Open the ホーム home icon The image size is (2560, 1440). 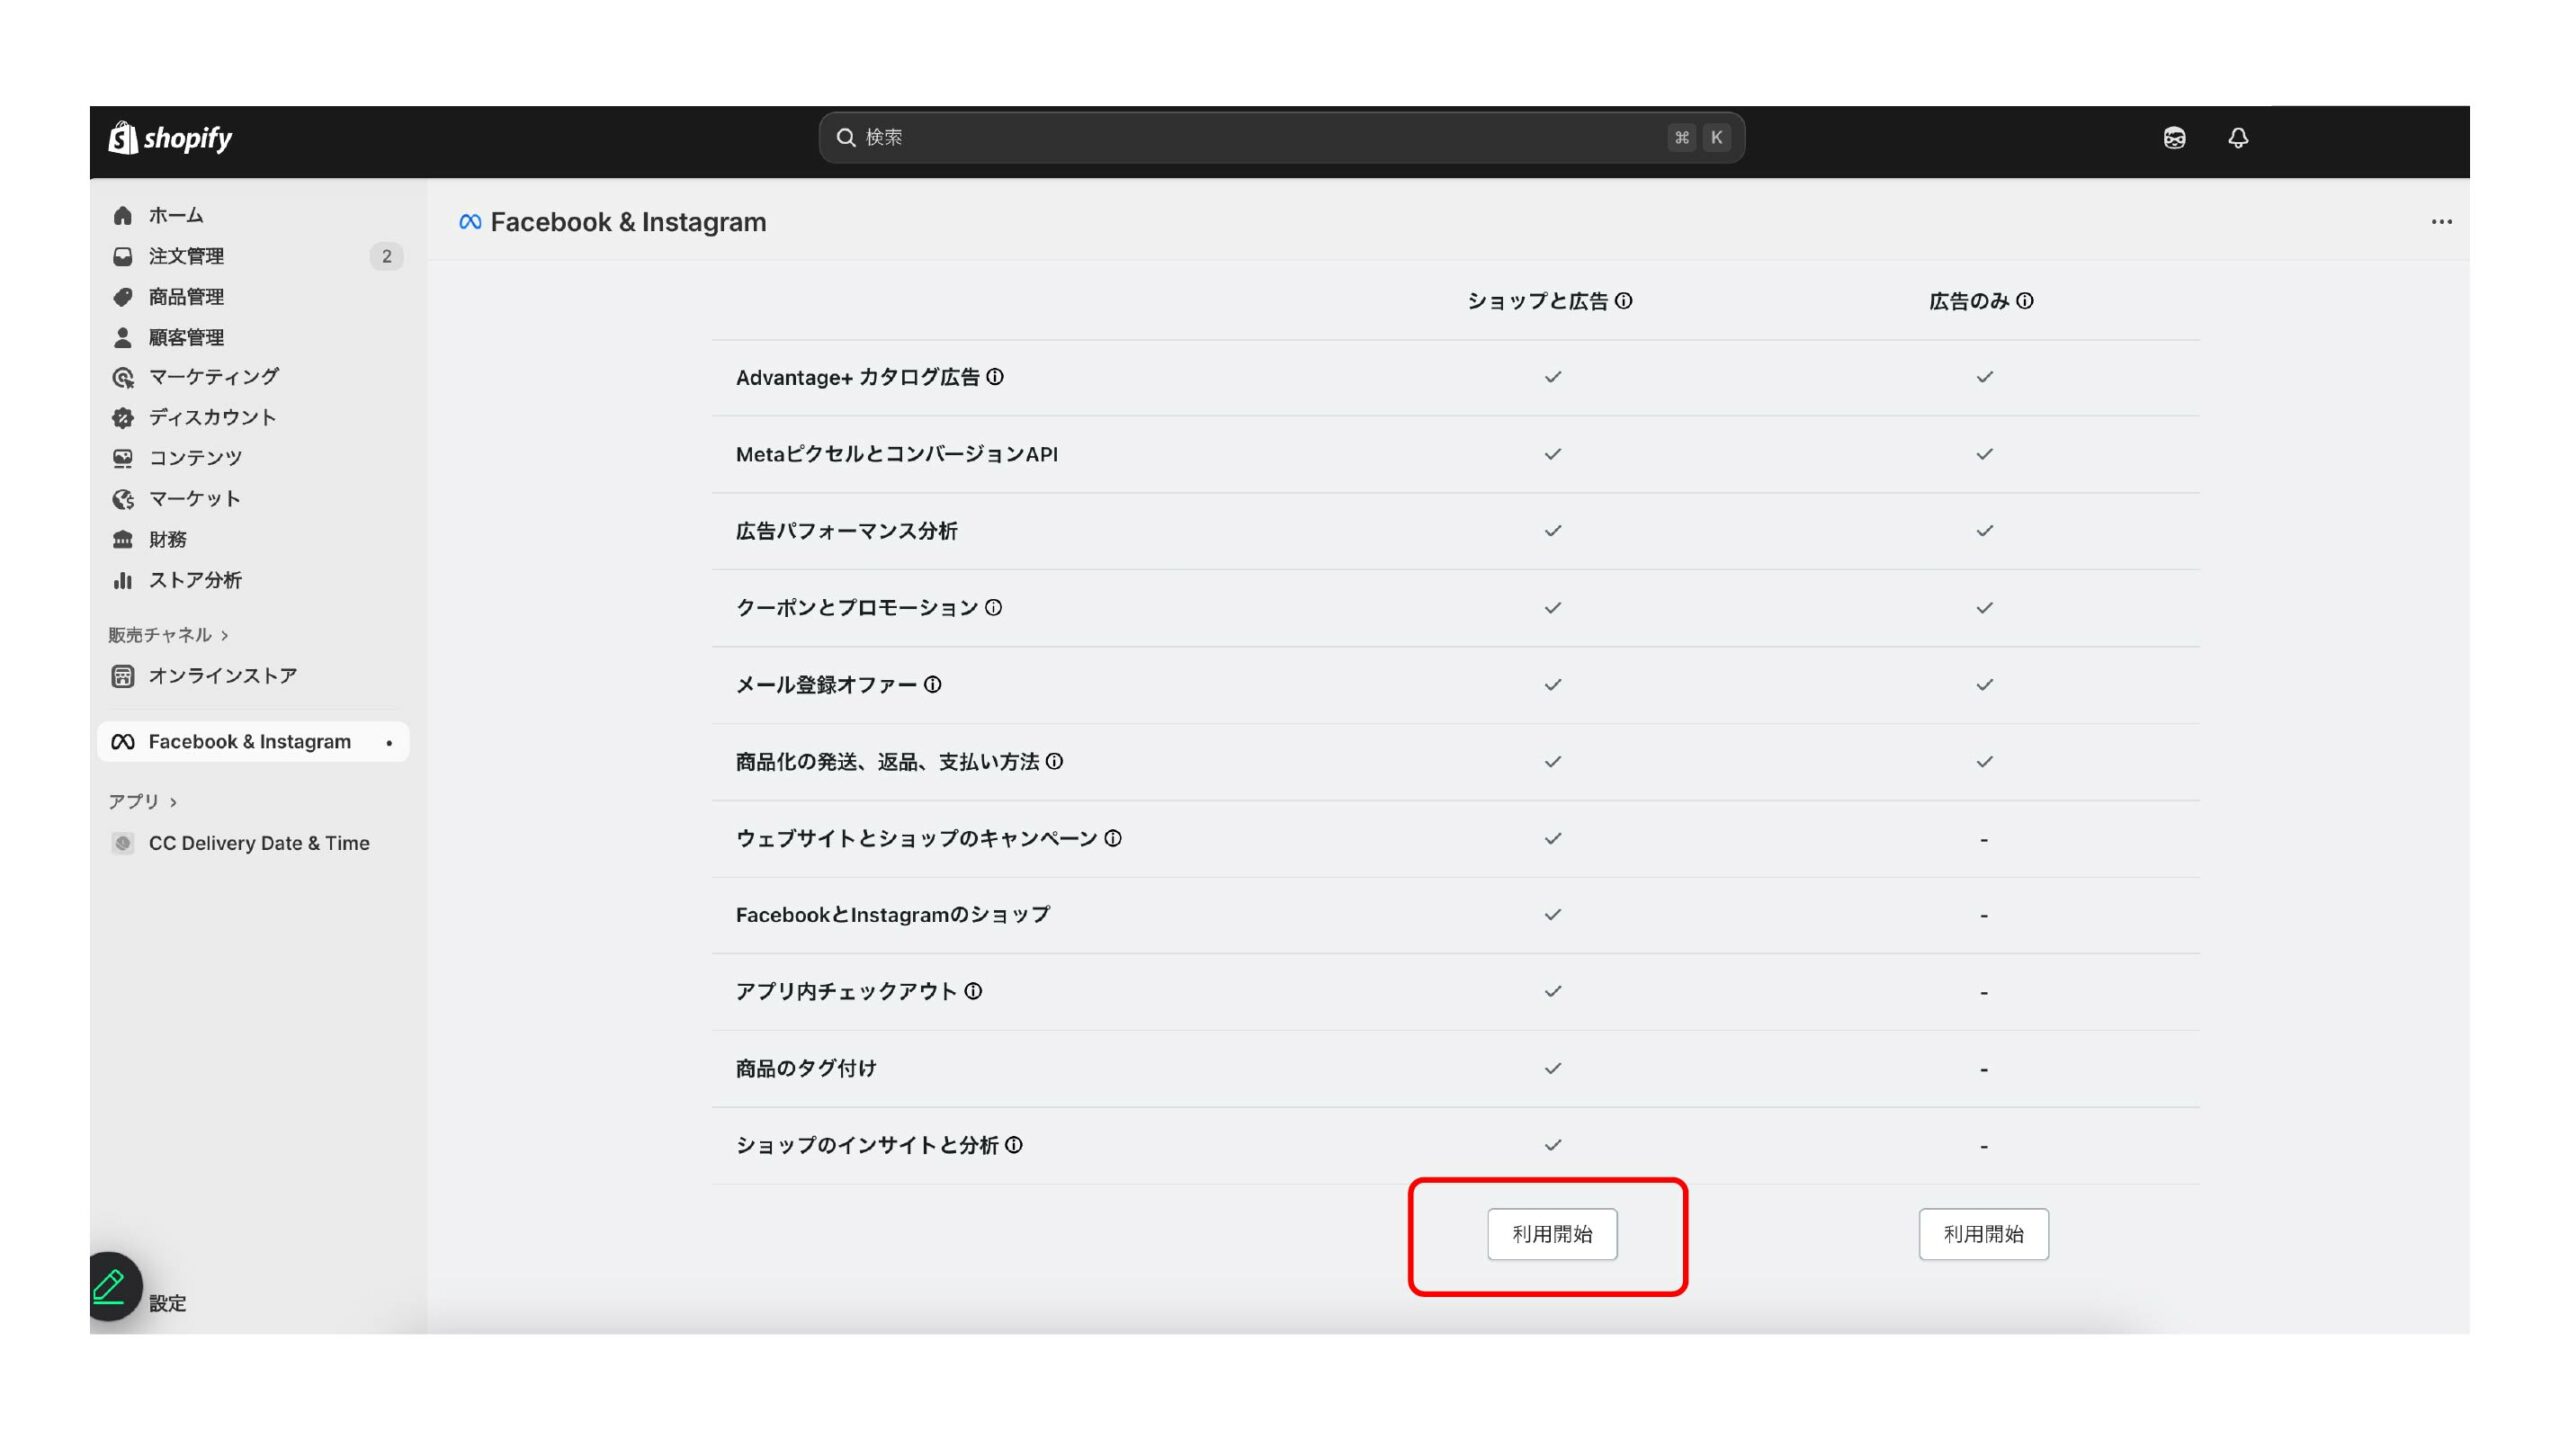122,215
